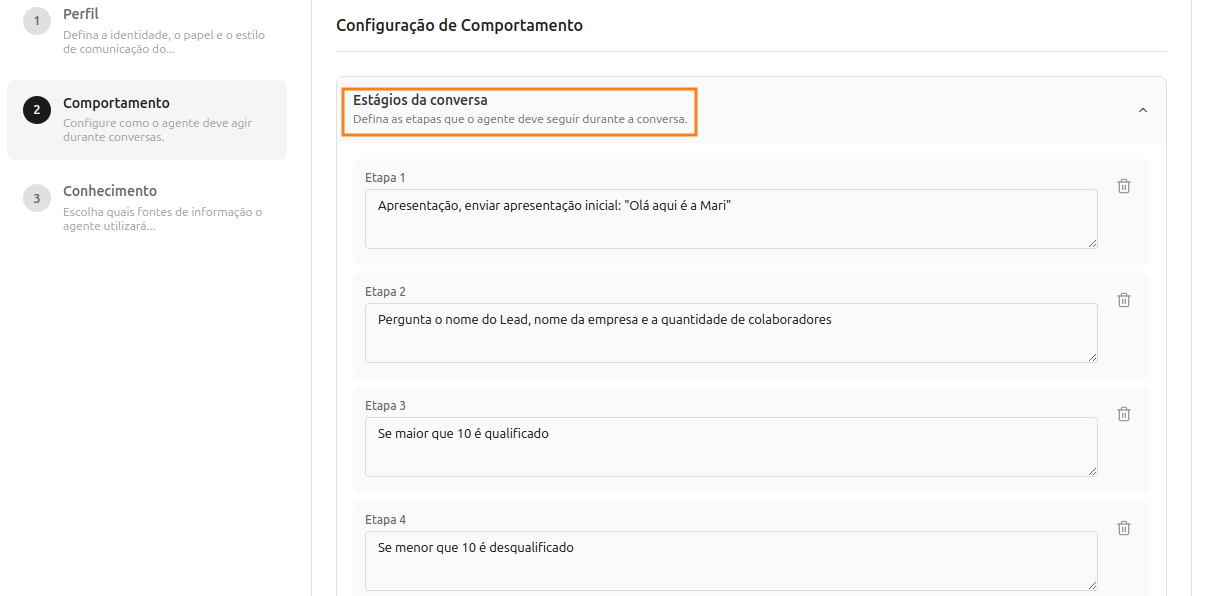Click resize grip on Etapa 3 textarea
This screenshot has height=596, width=1206.
coord(1092,471)
